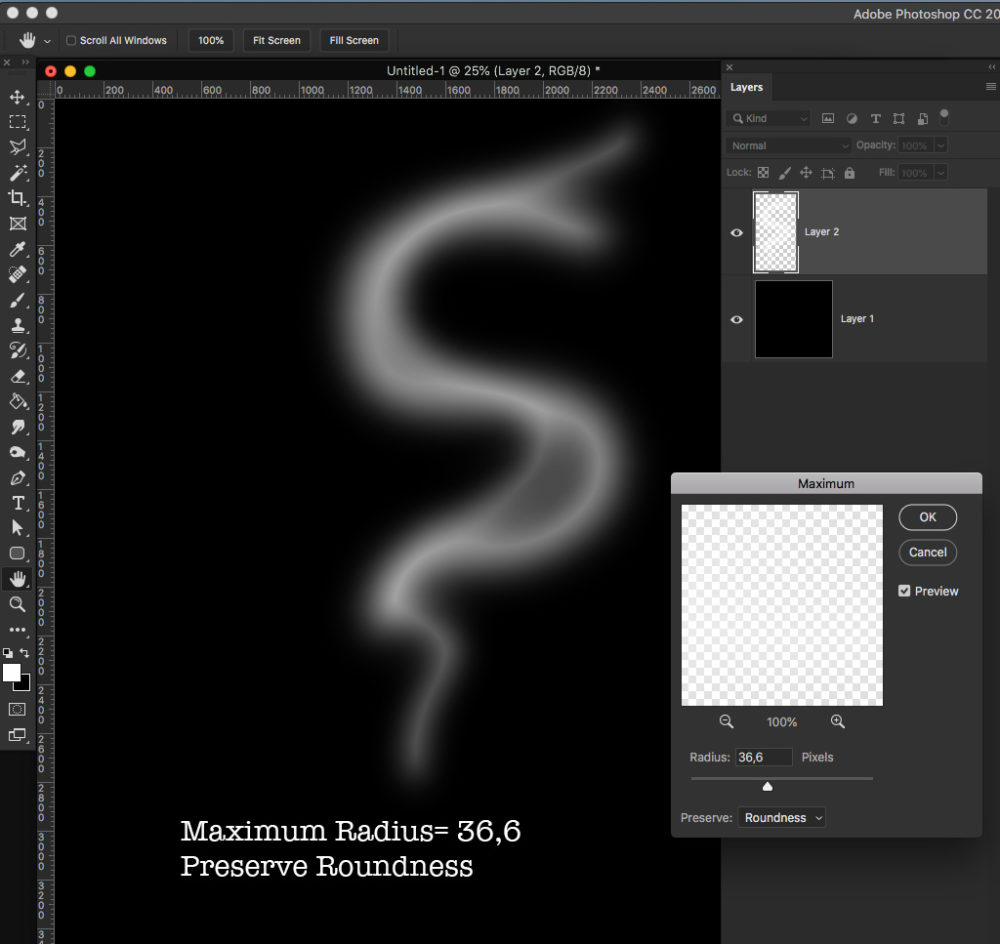Viewport: 1000px width, 944px height.
Task: Hide Layer 1 visibility
Action: point(737,319)
